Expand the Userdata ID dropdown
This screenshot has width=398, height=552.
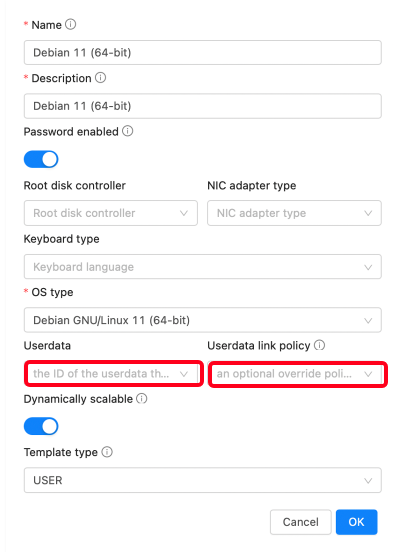pyautogui.click(x=114, y=374)
